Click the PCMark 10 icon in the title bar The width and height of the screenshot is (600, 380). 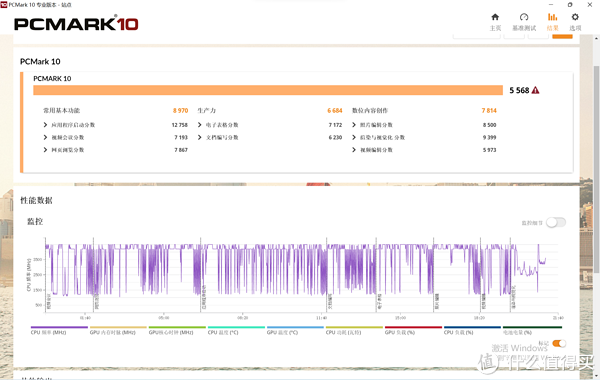[3, 5]
